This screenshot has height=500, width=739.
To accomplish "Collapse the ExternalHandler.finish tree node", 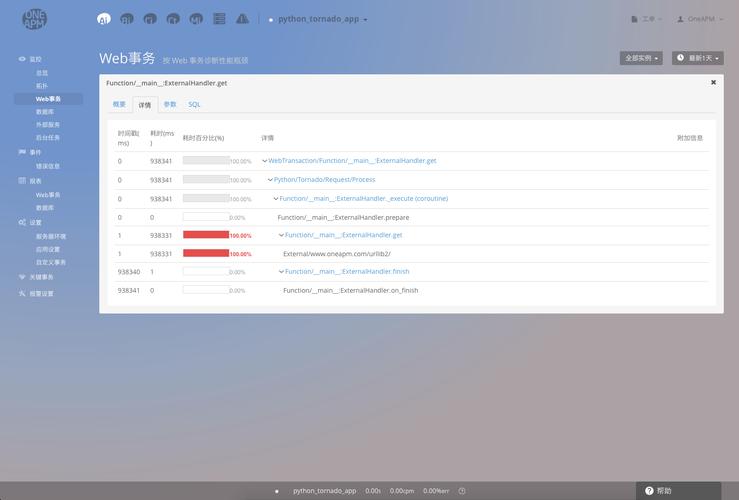I will point(281,272).
